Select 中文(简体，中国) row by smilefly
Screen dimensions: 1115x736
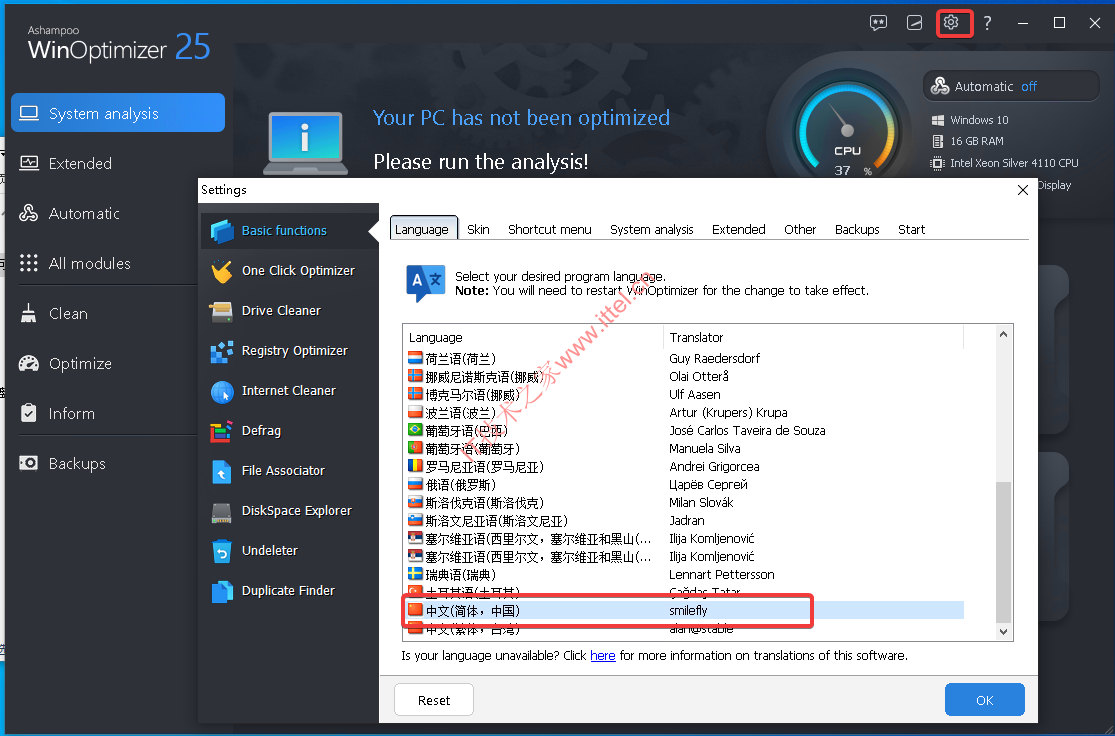pos(685,610)
